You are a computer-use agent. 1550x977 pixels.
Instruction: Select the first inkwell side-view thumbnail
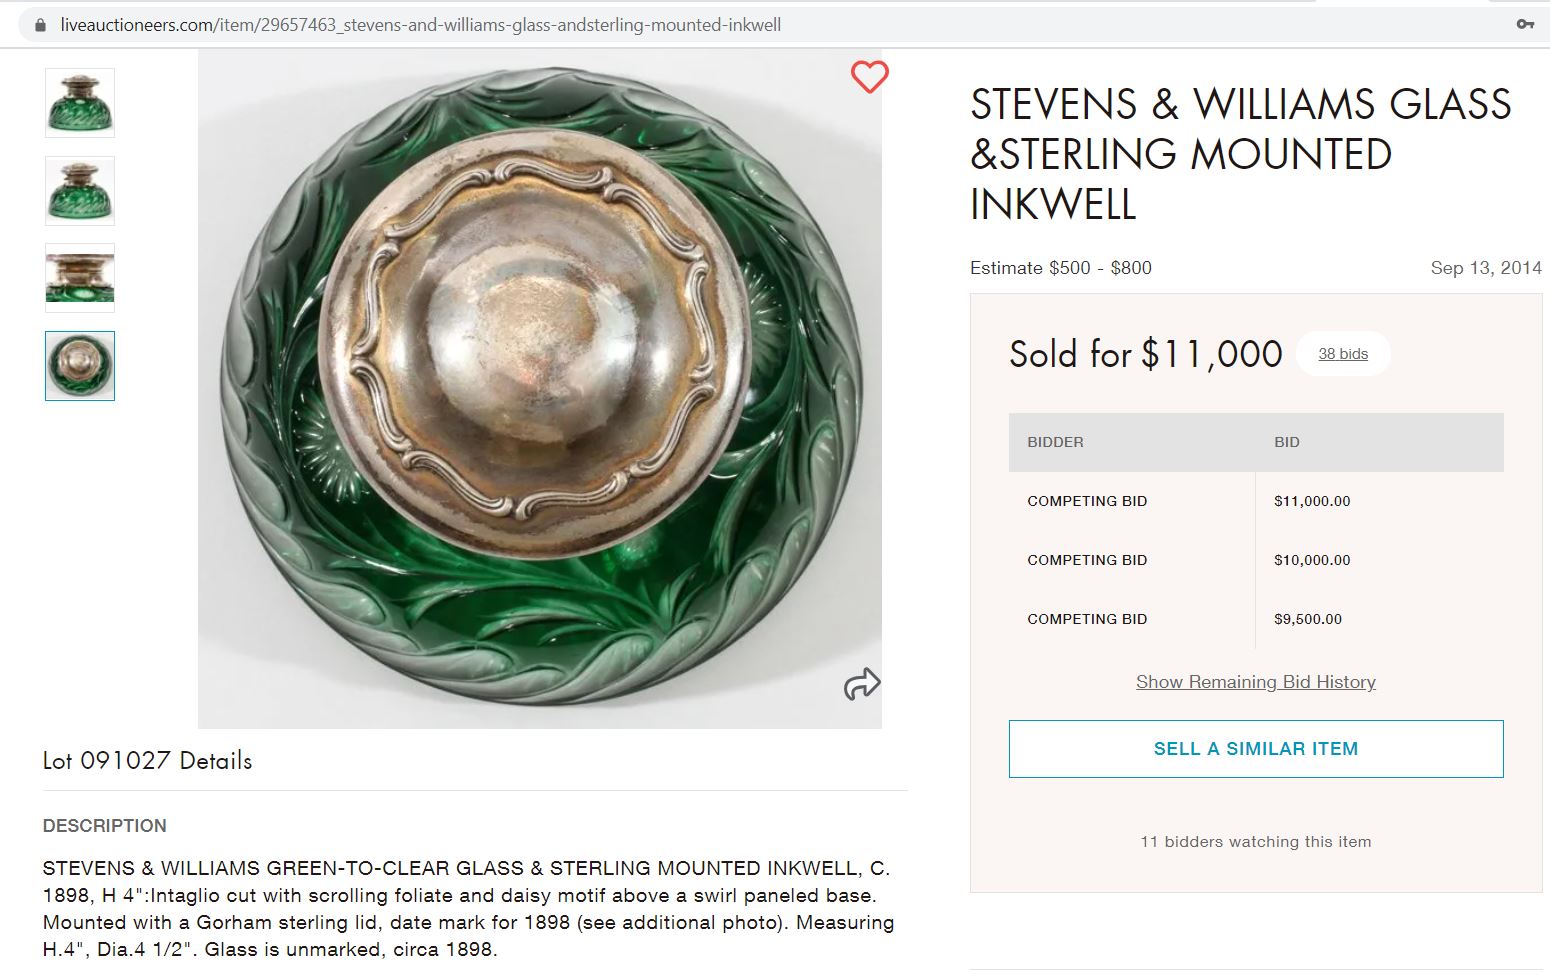[80, 103]
